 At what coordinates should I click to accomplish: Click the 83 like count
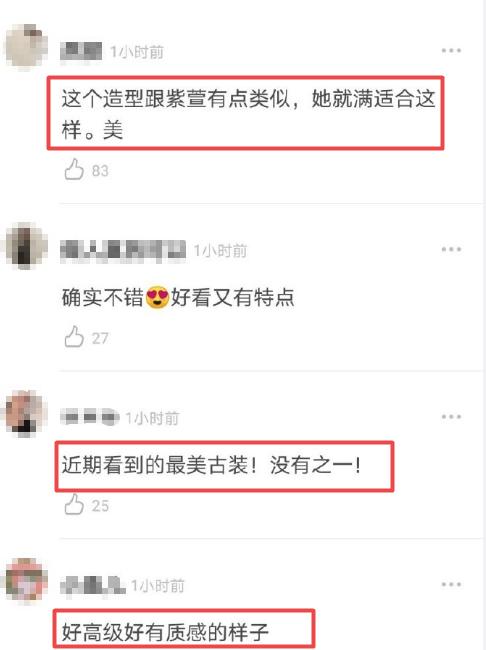coord(100,171)
